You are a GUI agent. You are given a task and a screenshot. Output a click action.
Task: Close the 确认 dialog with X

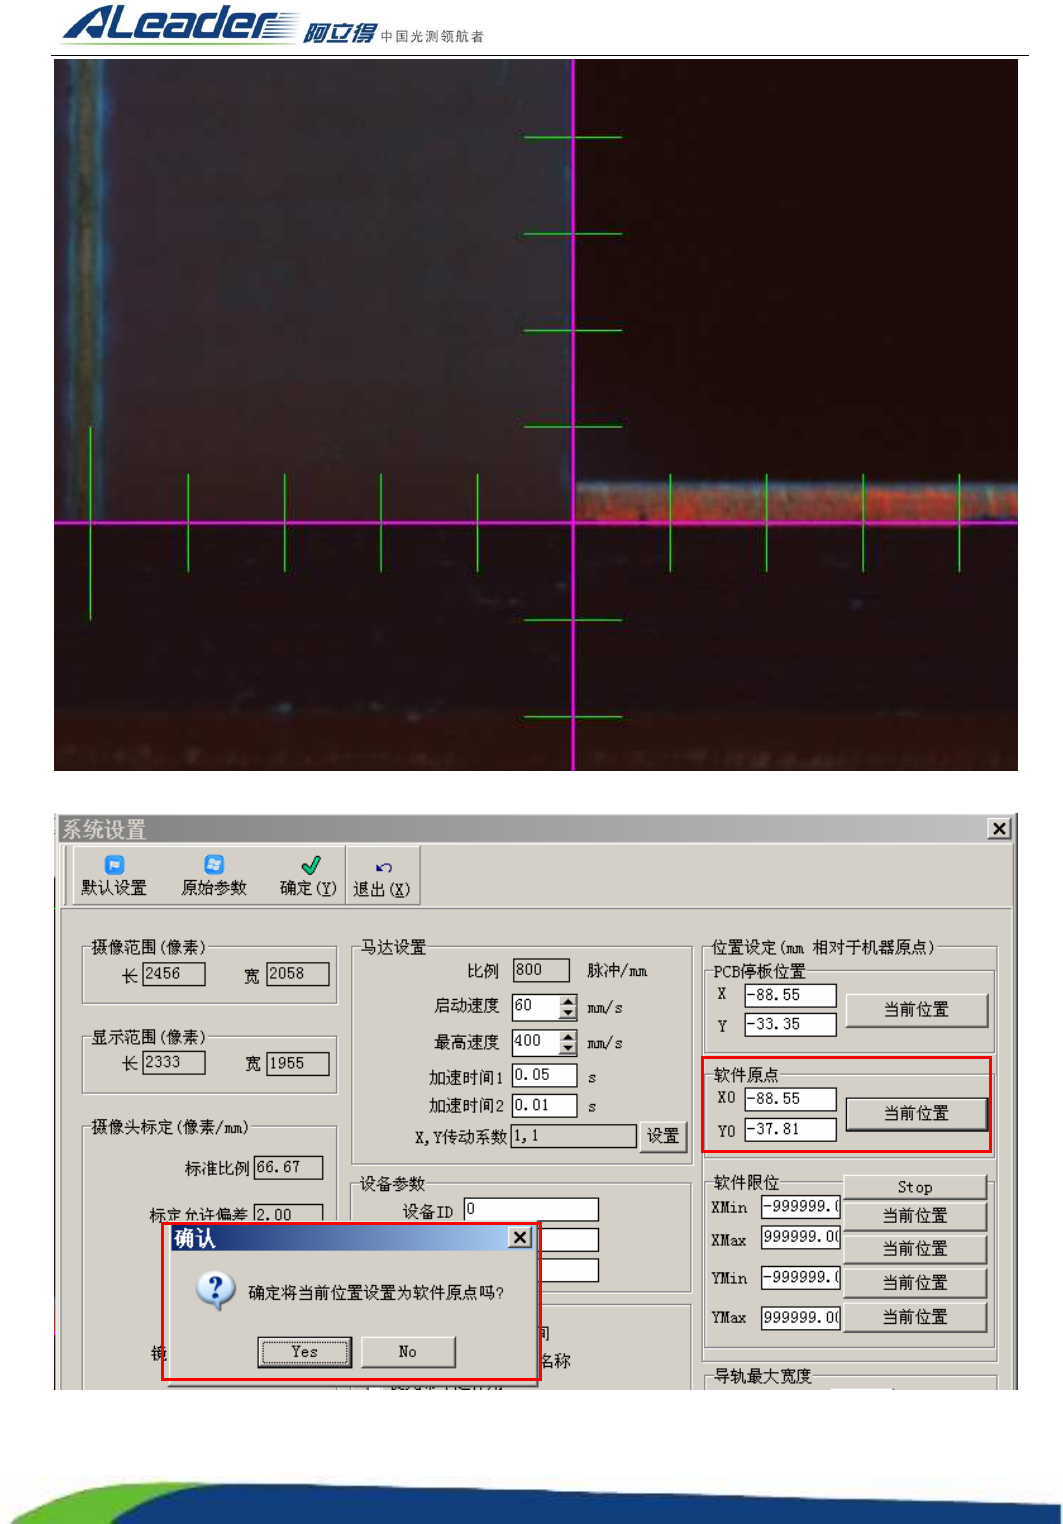click(520, 1238)
